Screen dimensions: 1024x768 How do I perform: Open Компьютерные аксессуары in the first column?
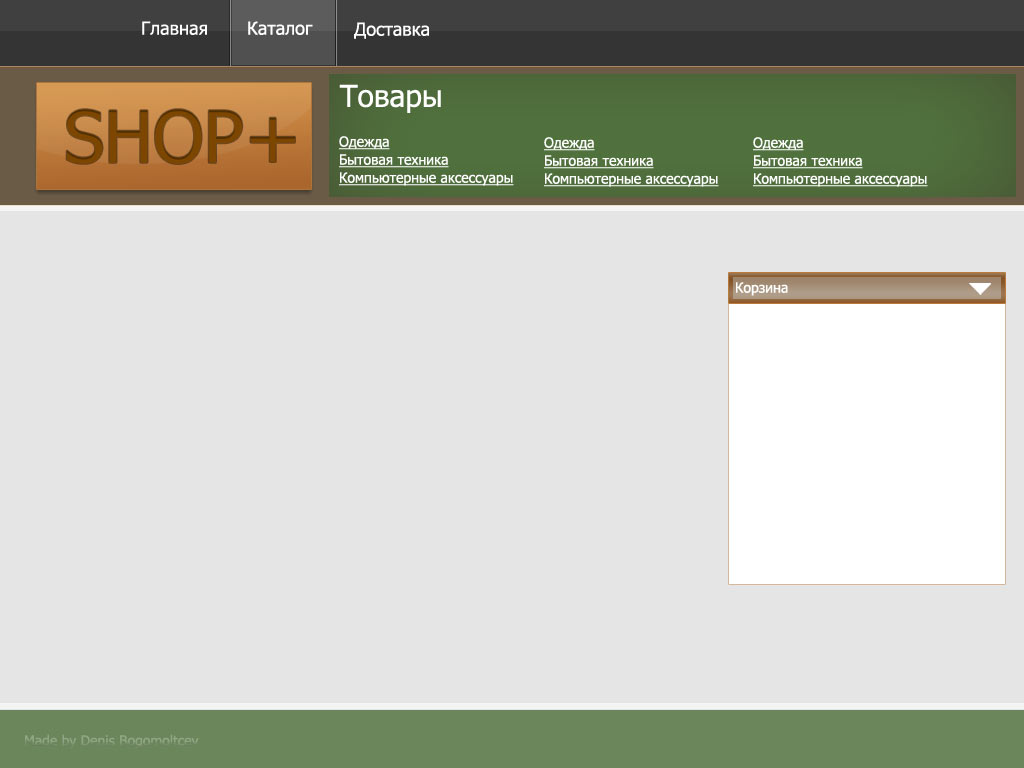pos(426,178)
